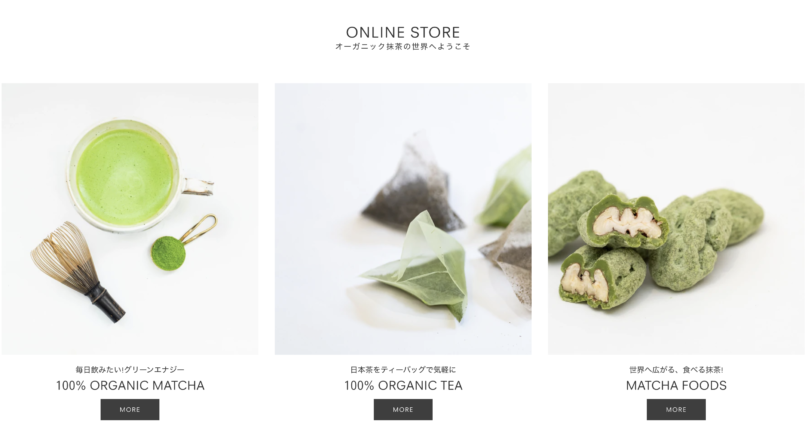
Task: Click the 毎日飲みたい!グリーンエナジー caption
Action: point(130,369)
